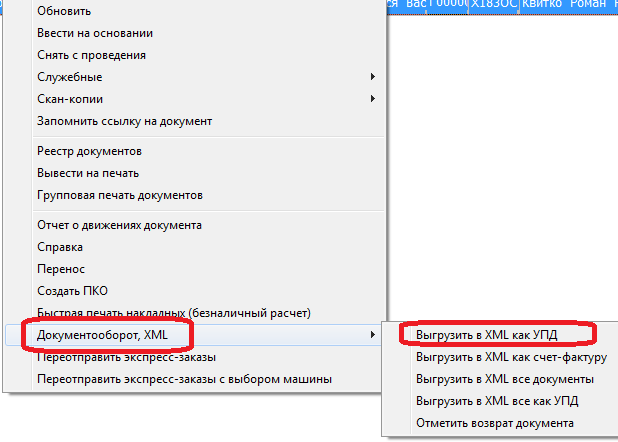The image size is (618, 442).
Task: Click 'Выгрузить в XML все документы'
Action: tap(505, 379)
